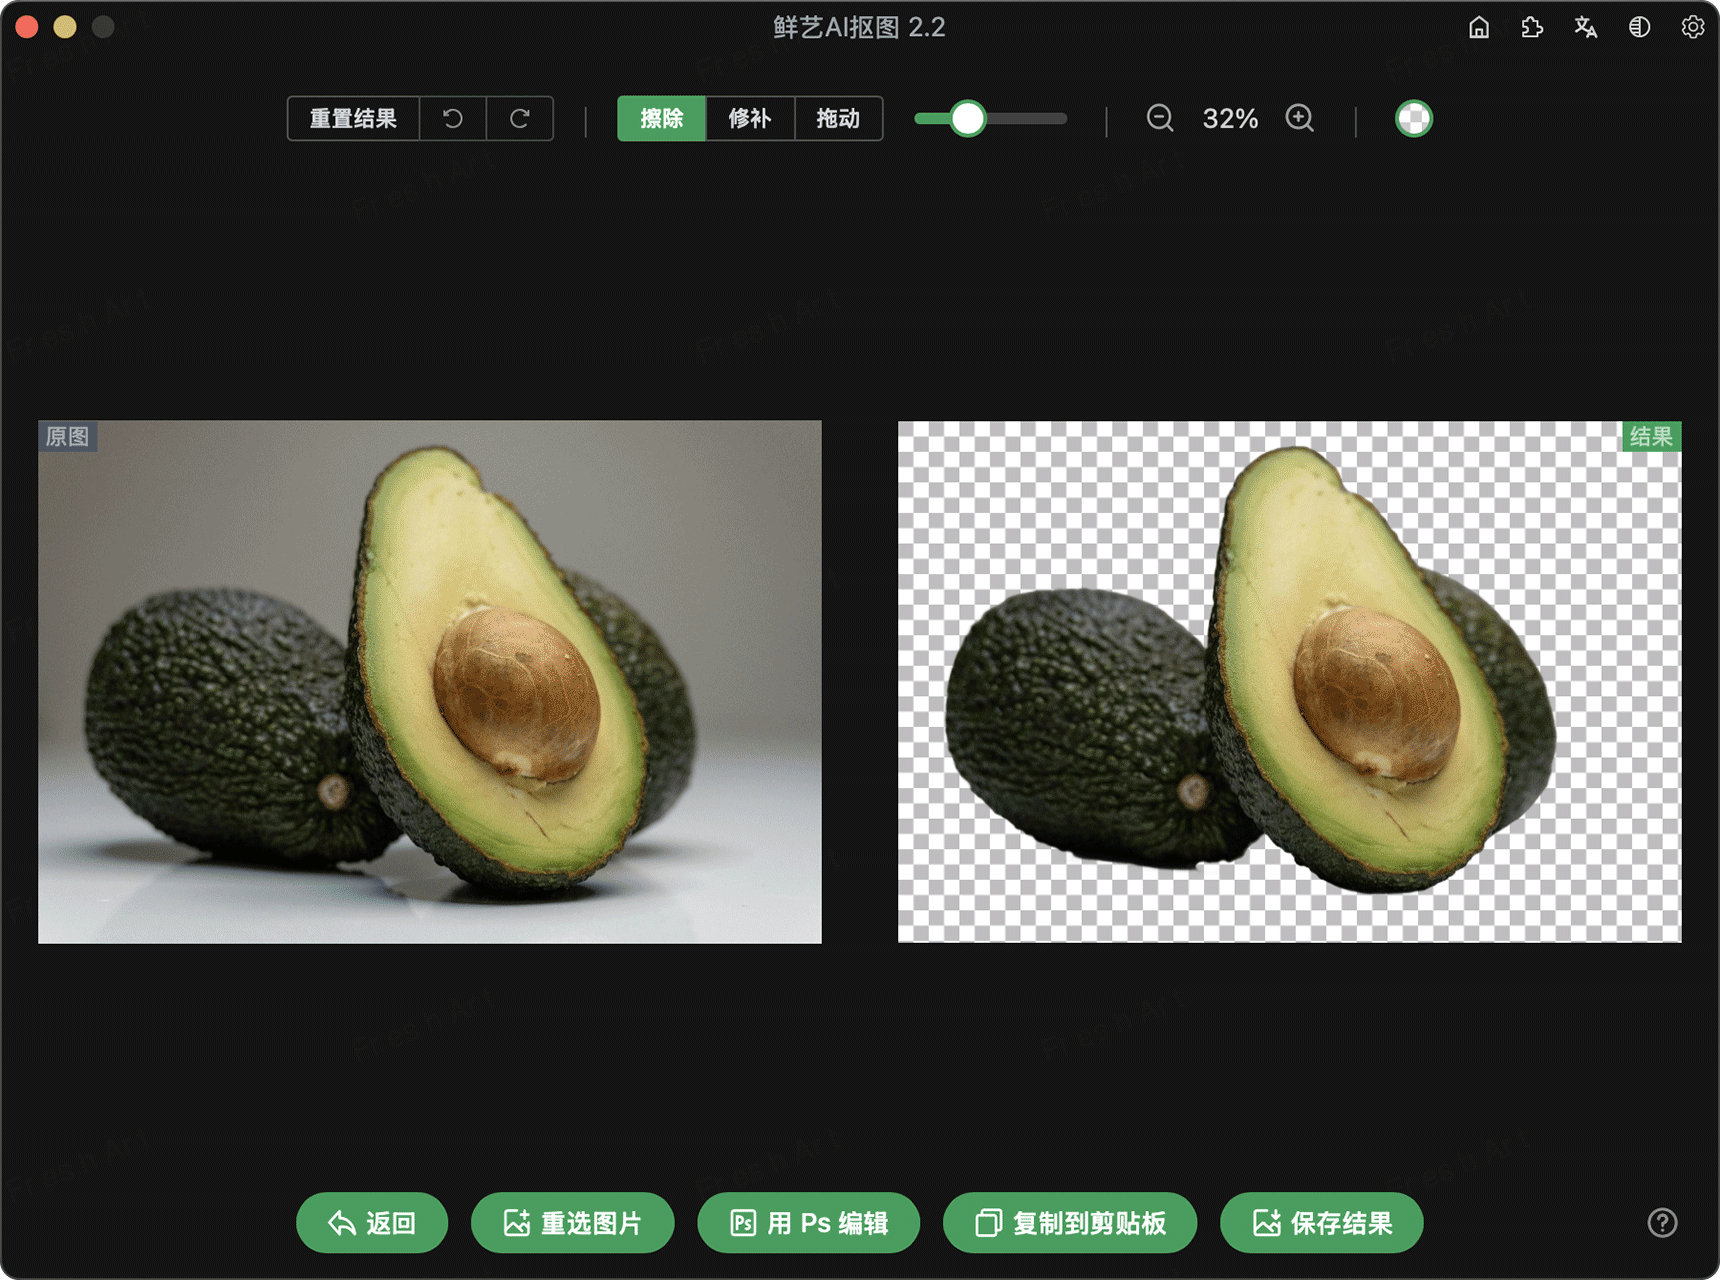
Task: Click 复制到剪贴板 copy to clipboard
Action: coord(1069,1222)
